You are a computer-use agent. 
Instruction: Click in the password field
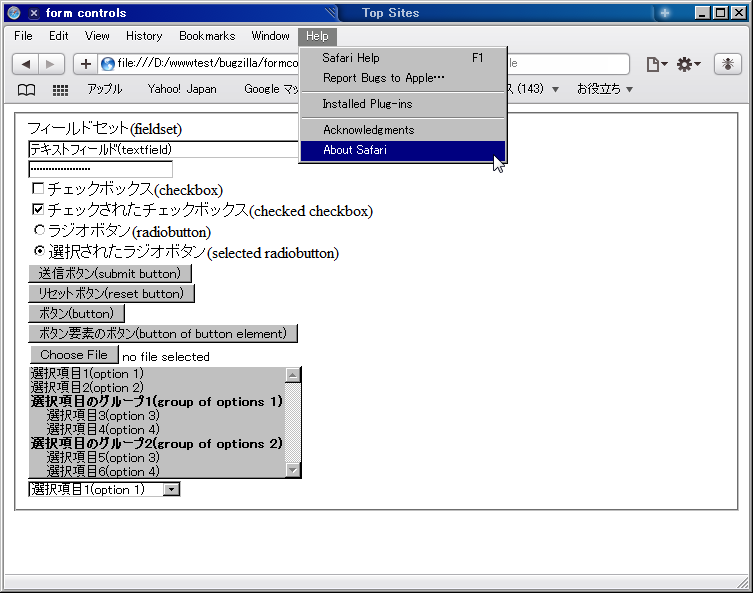[100, 169]
